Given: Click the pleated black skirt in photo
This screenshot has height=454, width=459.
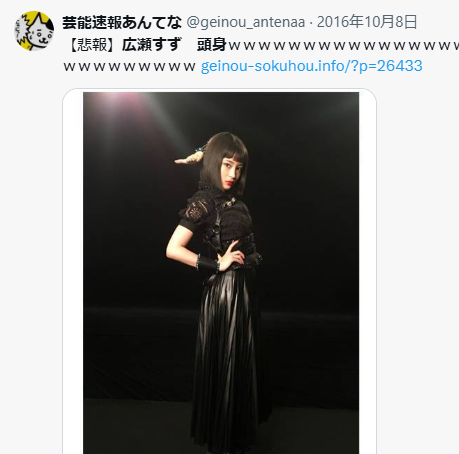Looking at the screenshot, I should click(x=227, y=357).
